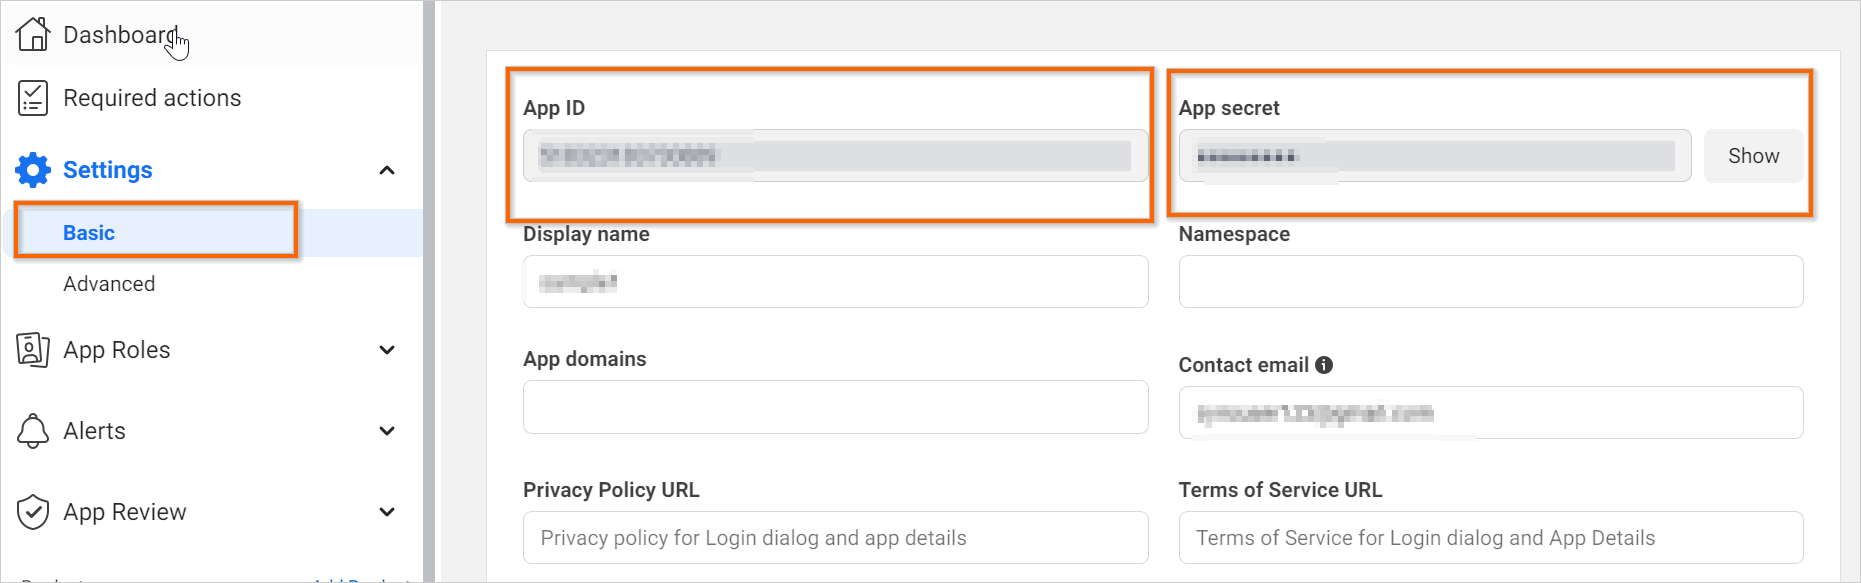Click the Required actions checklist icon
This screenshot has width=1861, height=583.
click(33, 98)
